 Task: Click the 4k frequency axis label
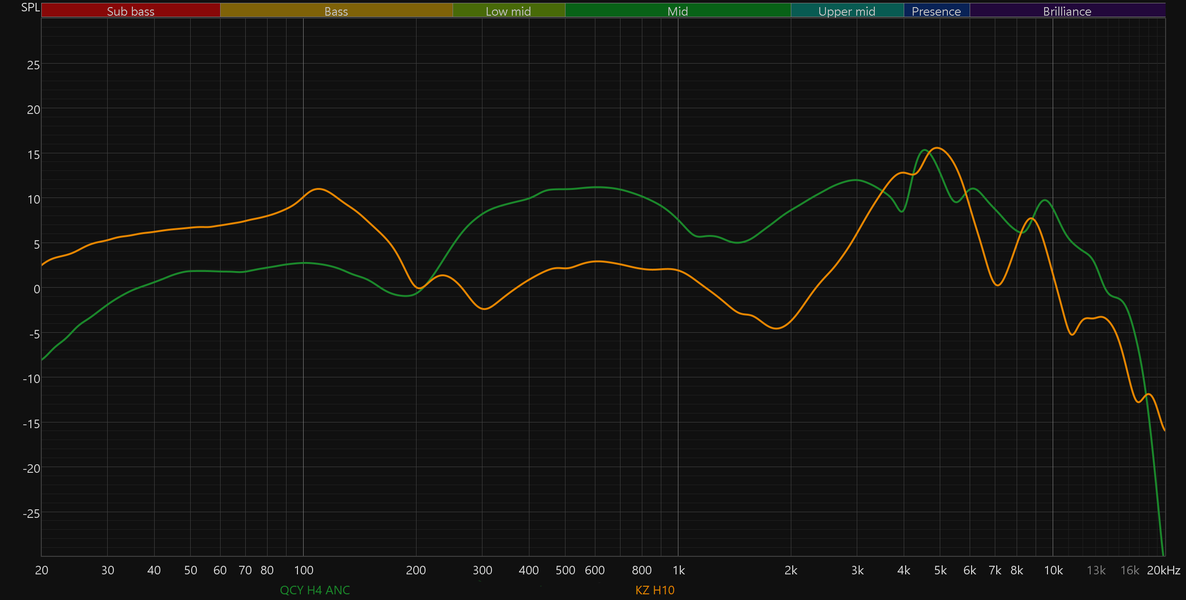pos(904,570)
